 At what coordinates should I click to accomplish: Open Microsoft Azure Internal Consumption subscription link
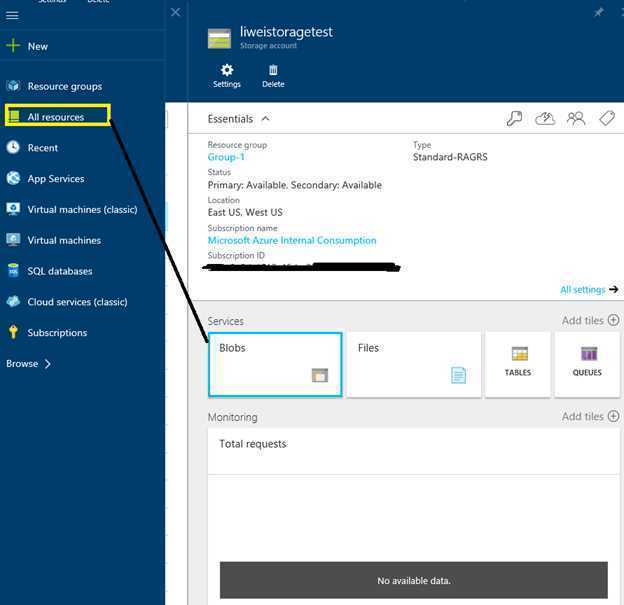[292, 240]
